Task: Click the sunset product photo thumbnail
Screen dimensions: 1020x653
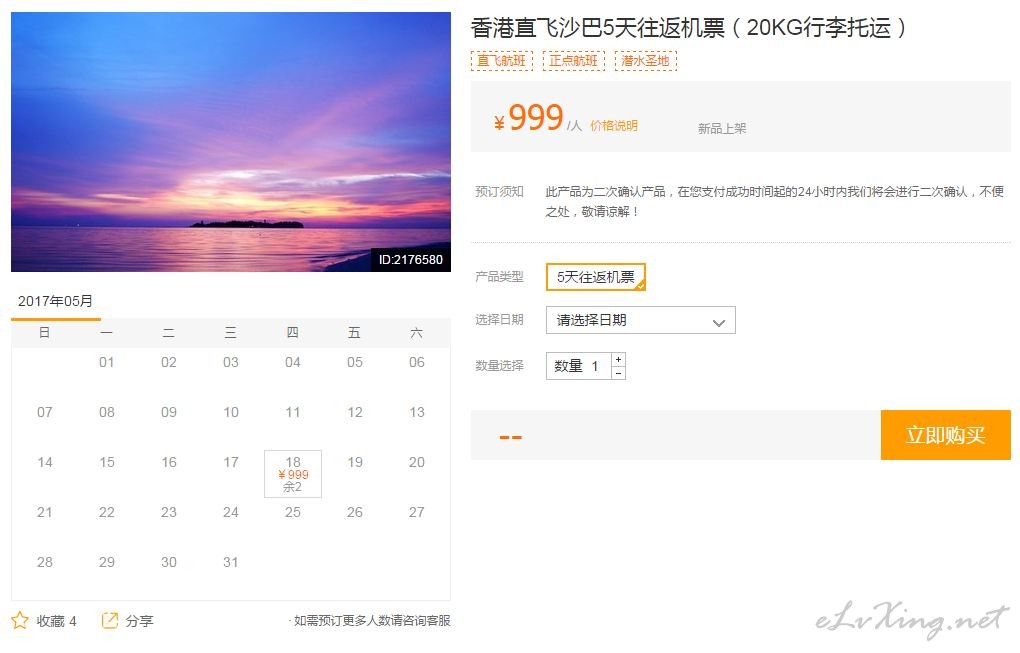Action: [x=231, y=142]
